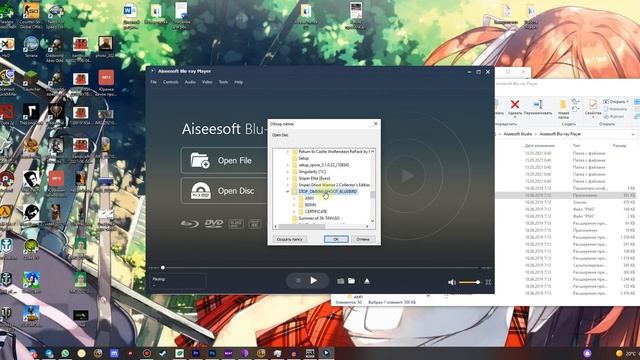
Task: Click the Terraria desktop icon
Action: coord(31,47)
